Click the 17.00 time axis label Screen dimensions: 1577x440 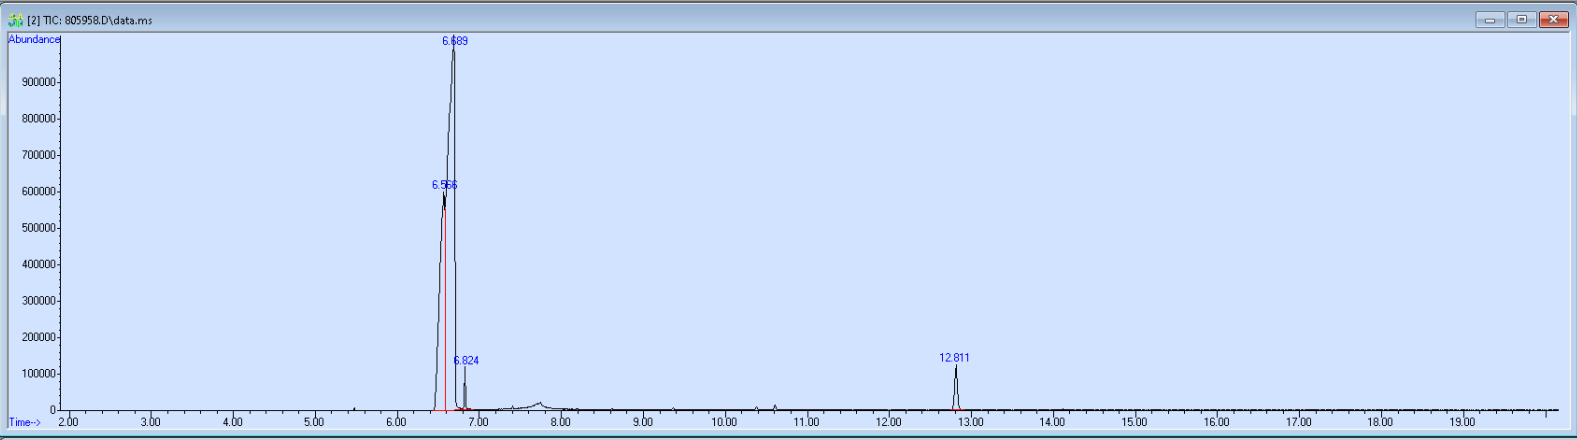point(1298,422)
